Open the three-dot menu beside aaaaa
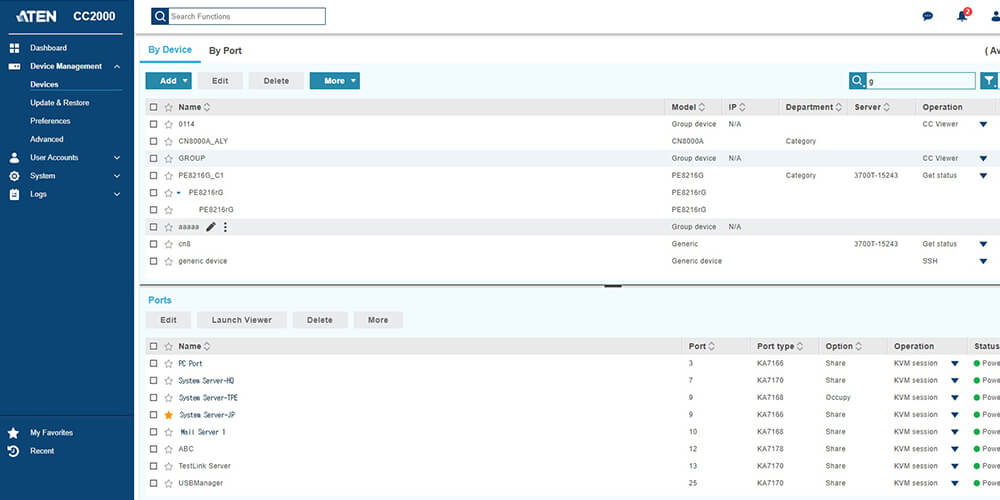Viewport: 1000px width, 500px height. click(225, 227)
